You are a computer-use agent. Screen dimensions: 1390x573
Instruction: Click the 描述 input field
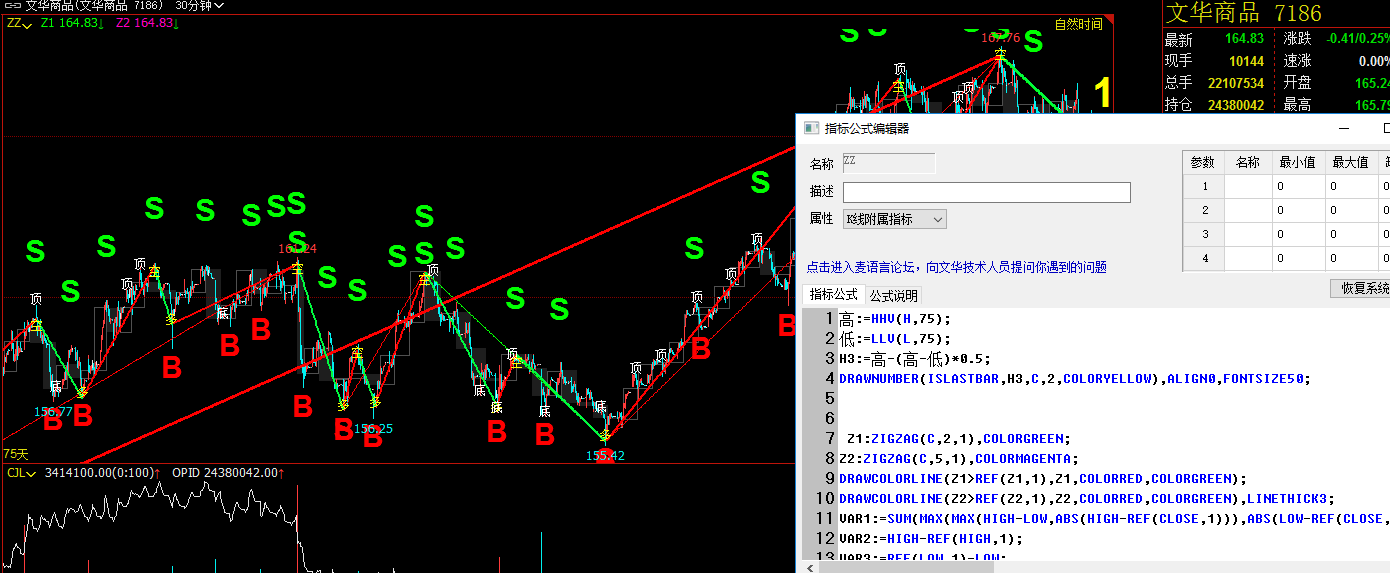pos(987,192)
